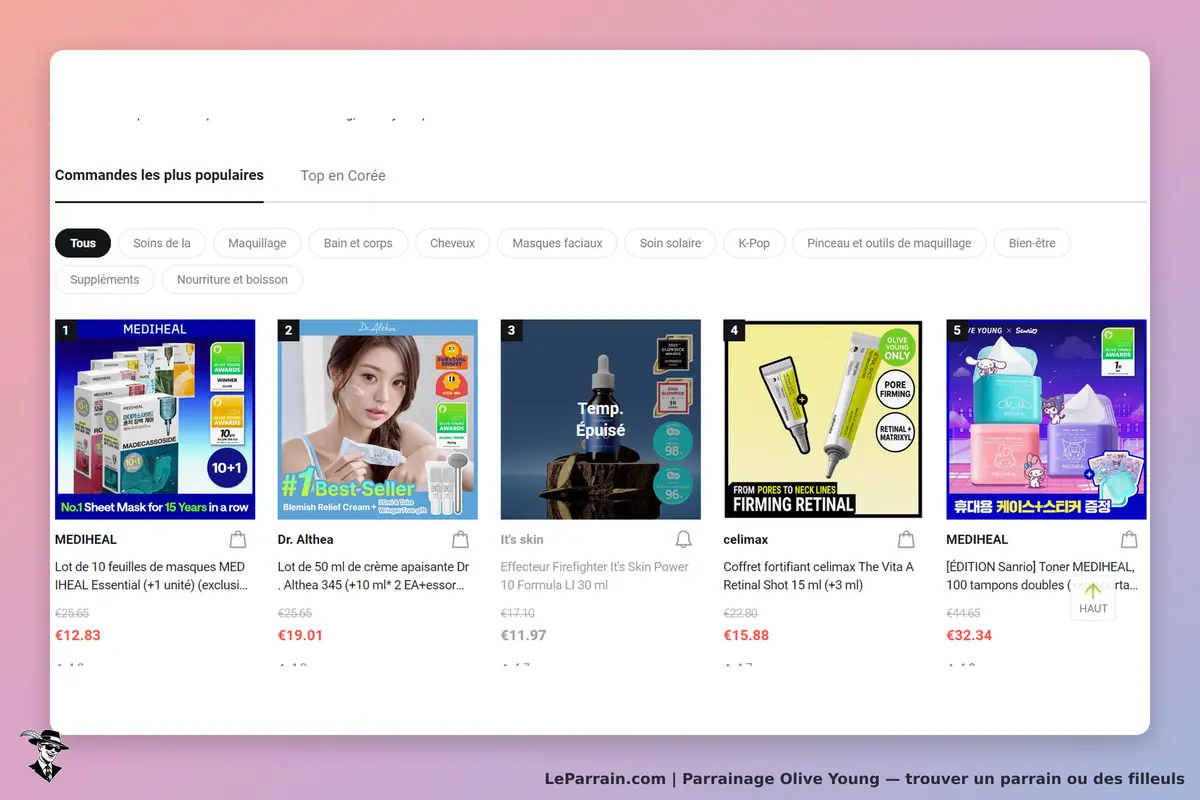Open the Temp. Épuisé serum image
The width and height of the screenshot is (1200, 800).
[x=601, y=420]
